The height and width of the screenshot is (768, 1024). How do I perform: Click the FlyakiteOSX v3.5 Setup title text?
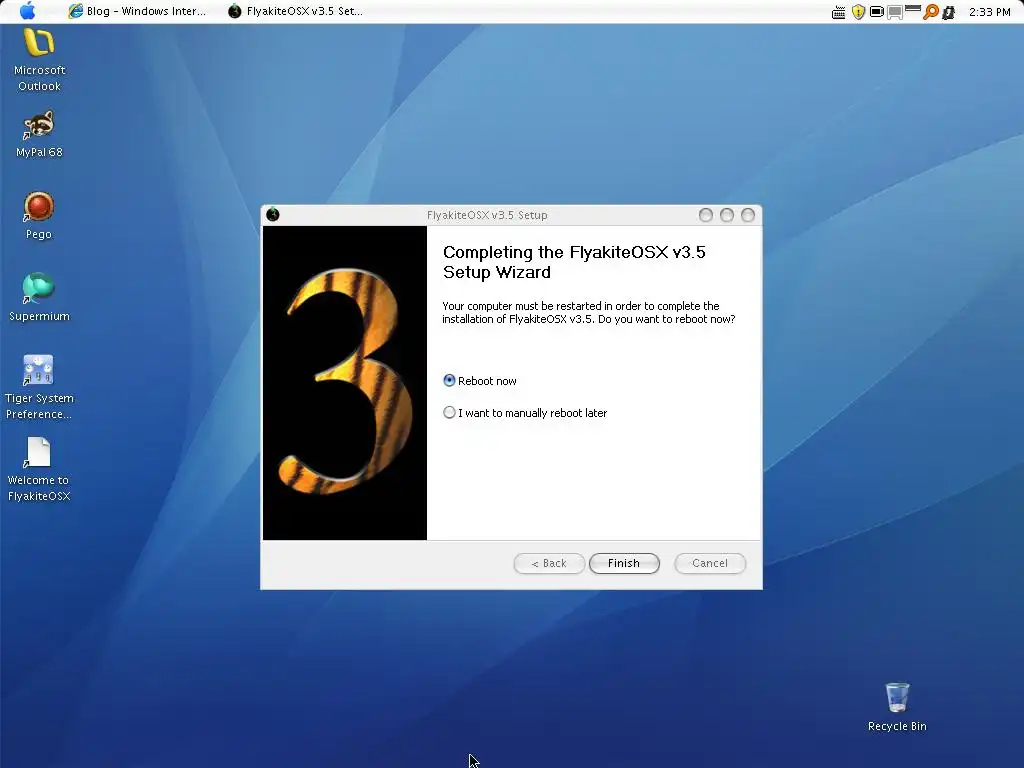pos(487,215)
